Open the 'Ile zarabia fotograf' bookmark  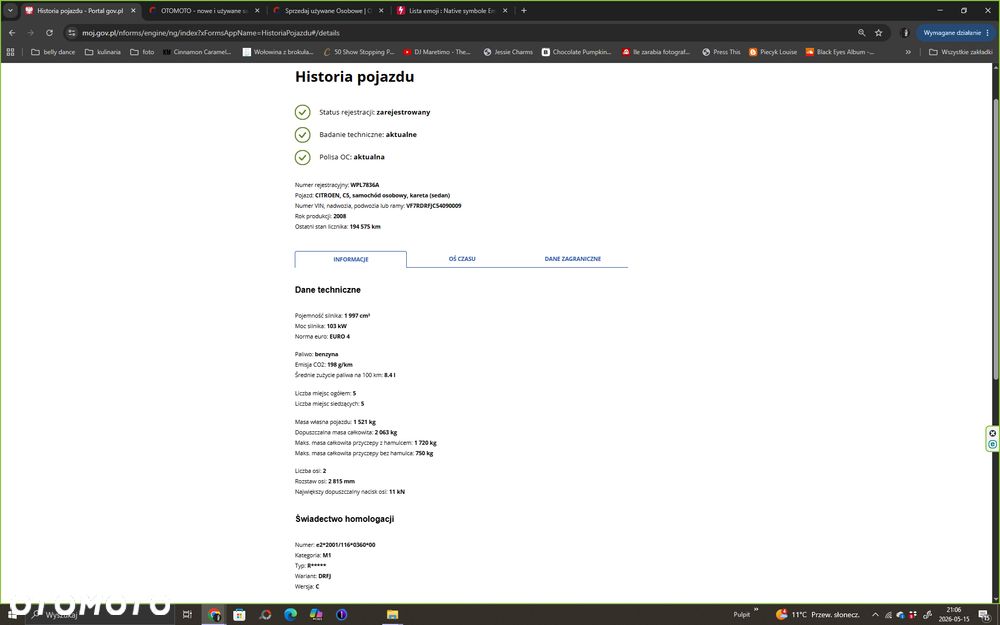(x=656, y=52)
